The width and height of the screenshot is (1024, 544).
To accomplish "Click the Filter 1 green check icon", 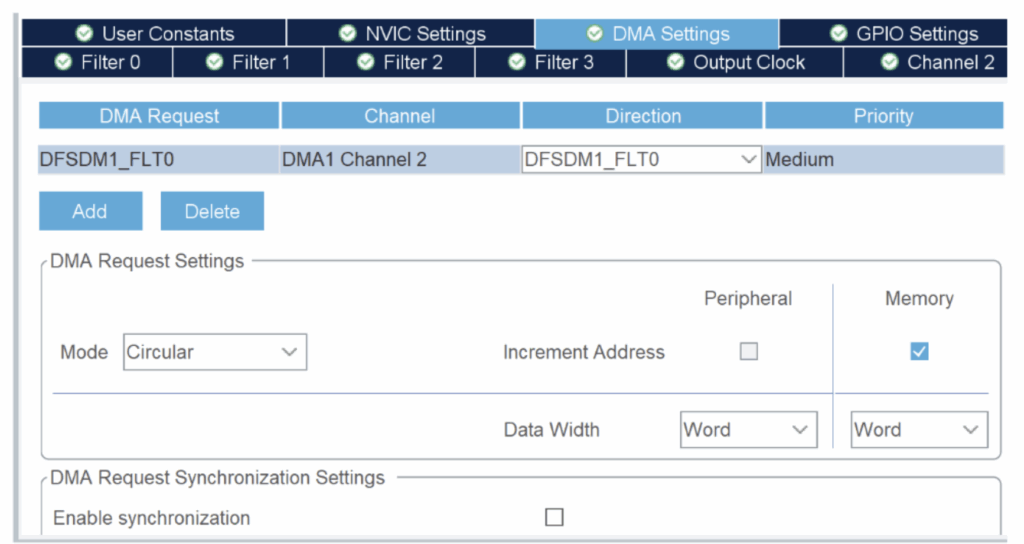I will [214, 63].
